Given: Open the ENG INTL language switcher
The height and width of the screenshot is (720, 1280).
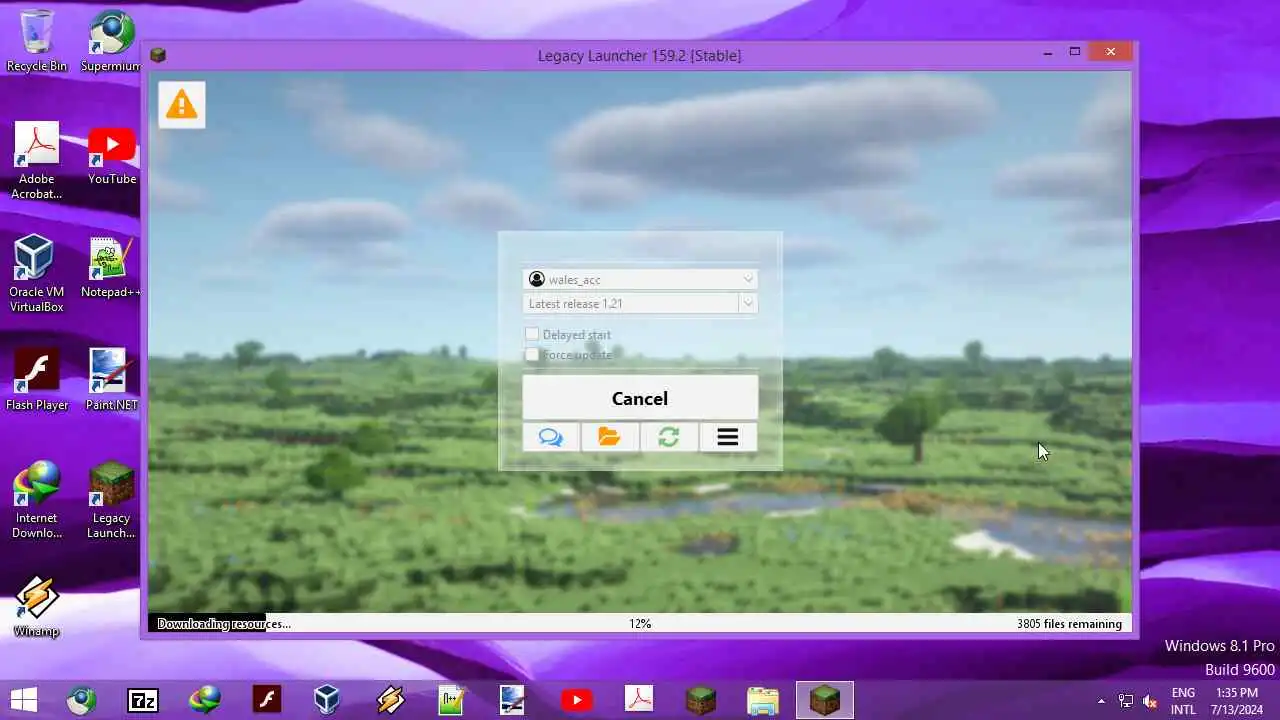Looking at the screenshot, I should (1183, 701).
